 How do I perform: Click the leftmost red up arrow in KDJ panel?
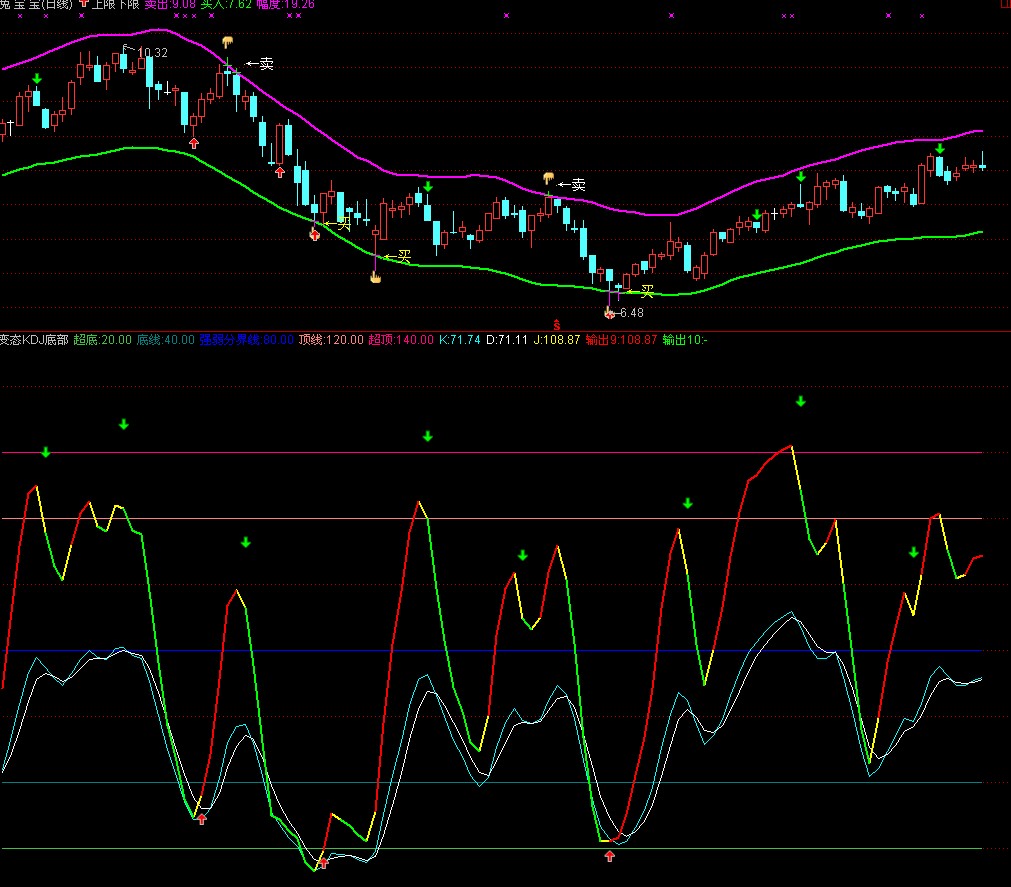point(201,819)
